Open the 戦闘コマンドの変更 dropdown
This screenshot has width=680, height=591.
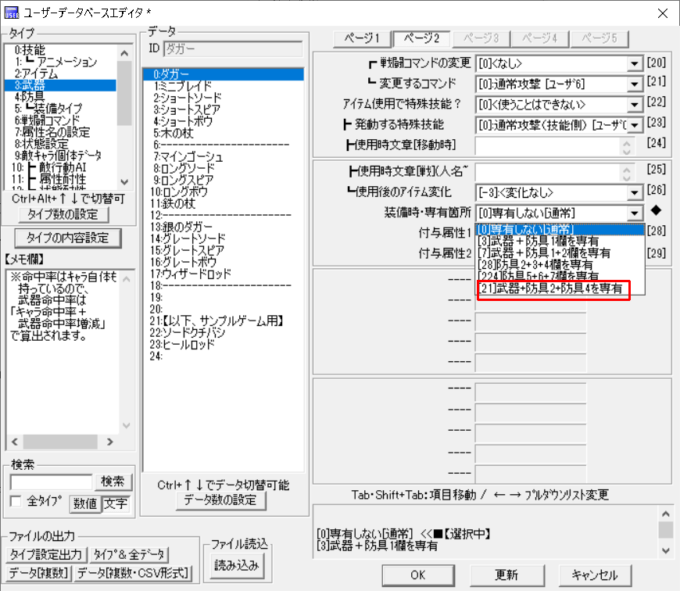634,63
